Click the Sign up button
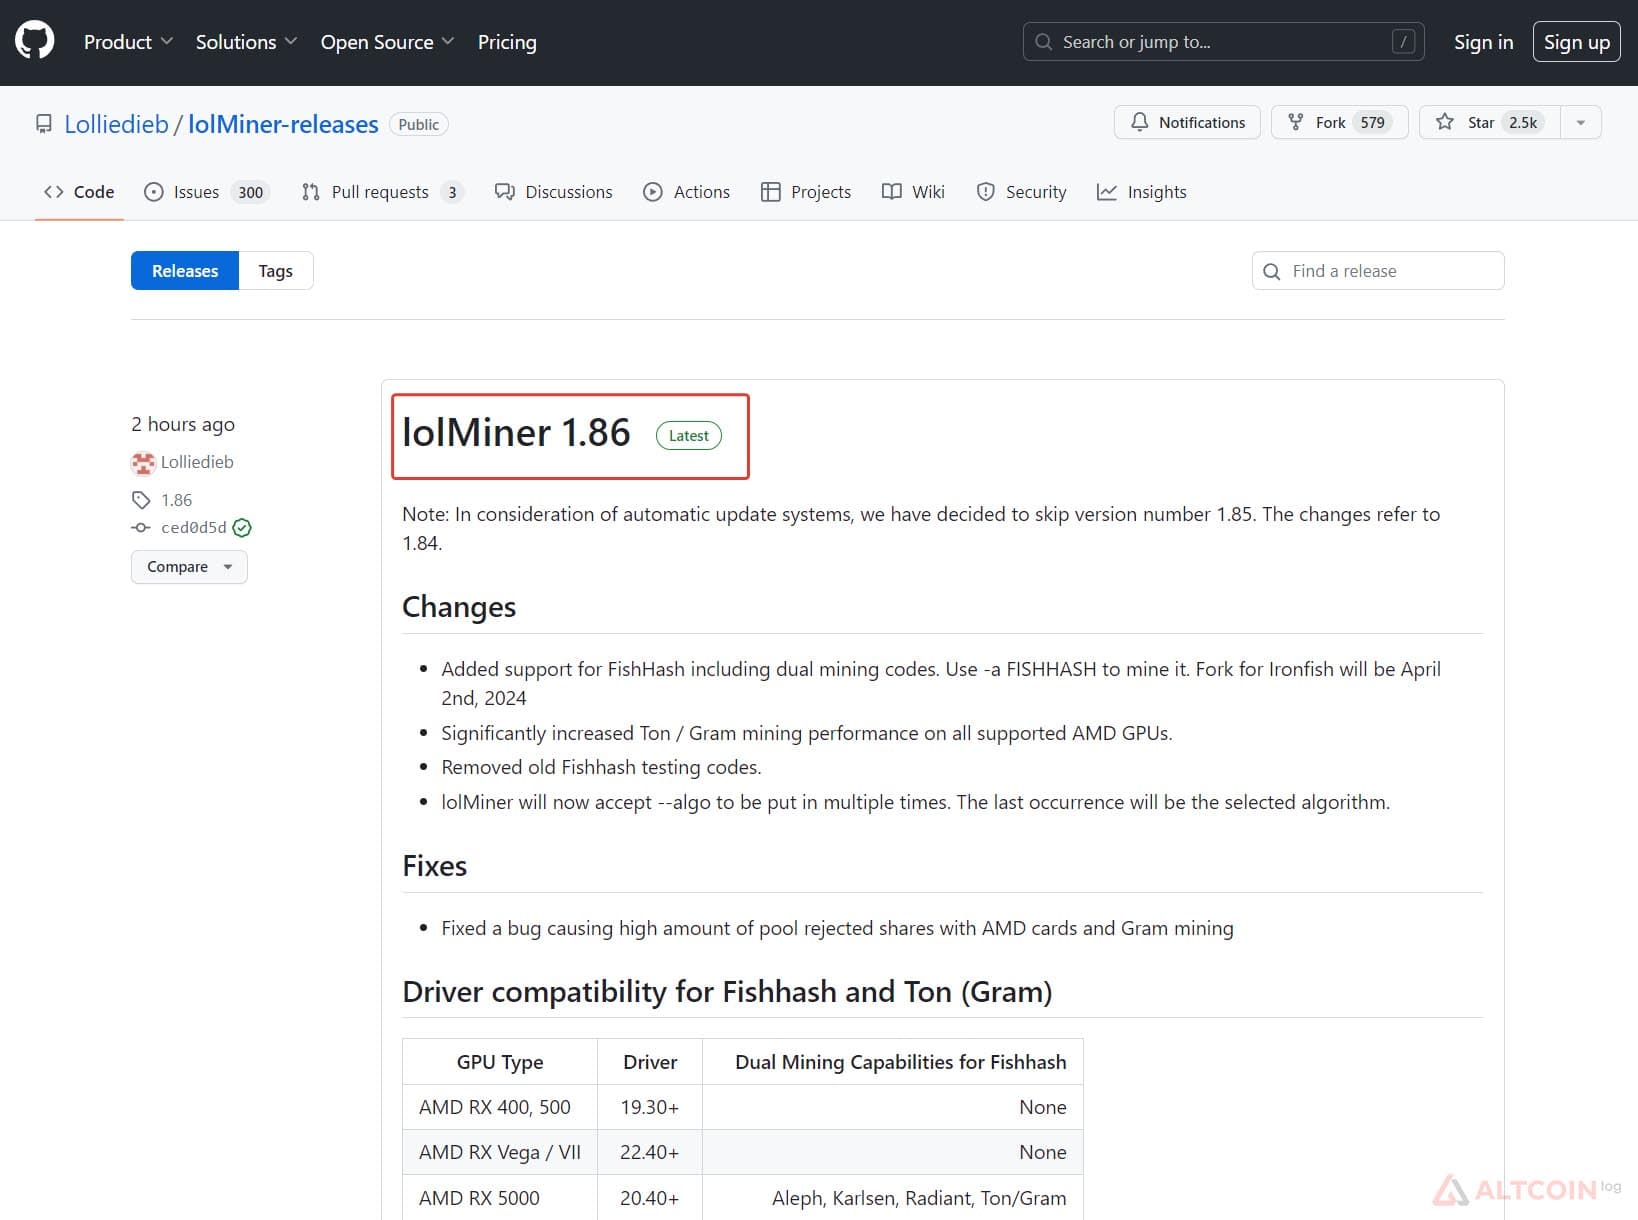This screenshot has height=1220, width=1638. pyautogui.click(x=1576, y=42)
